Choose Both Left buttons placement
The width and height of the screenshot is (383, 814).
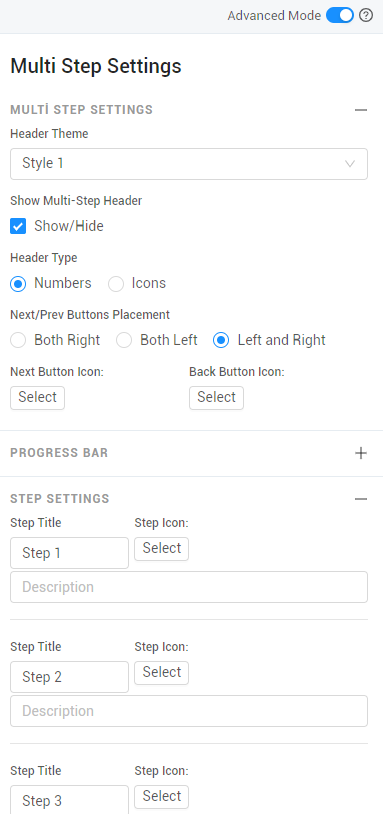124,341
